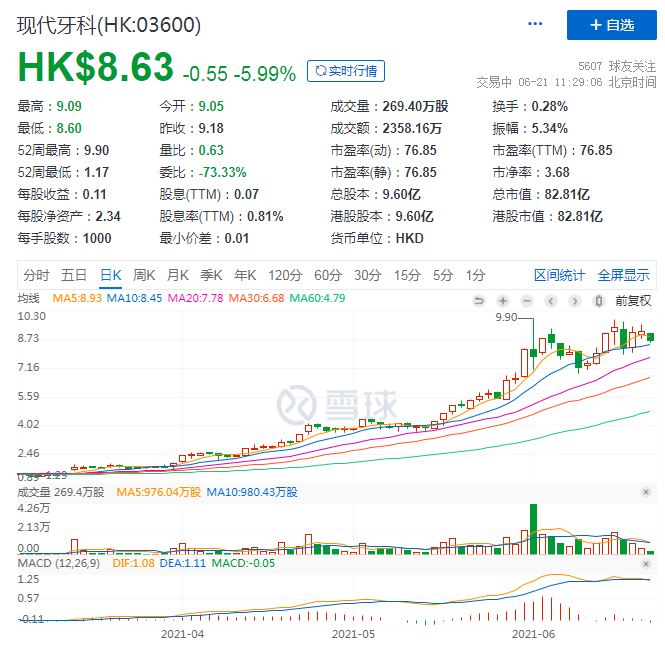Screen dimensions: 665x652
Task: Click volume MA10:980.43万股 label
Action: point(252,492)
